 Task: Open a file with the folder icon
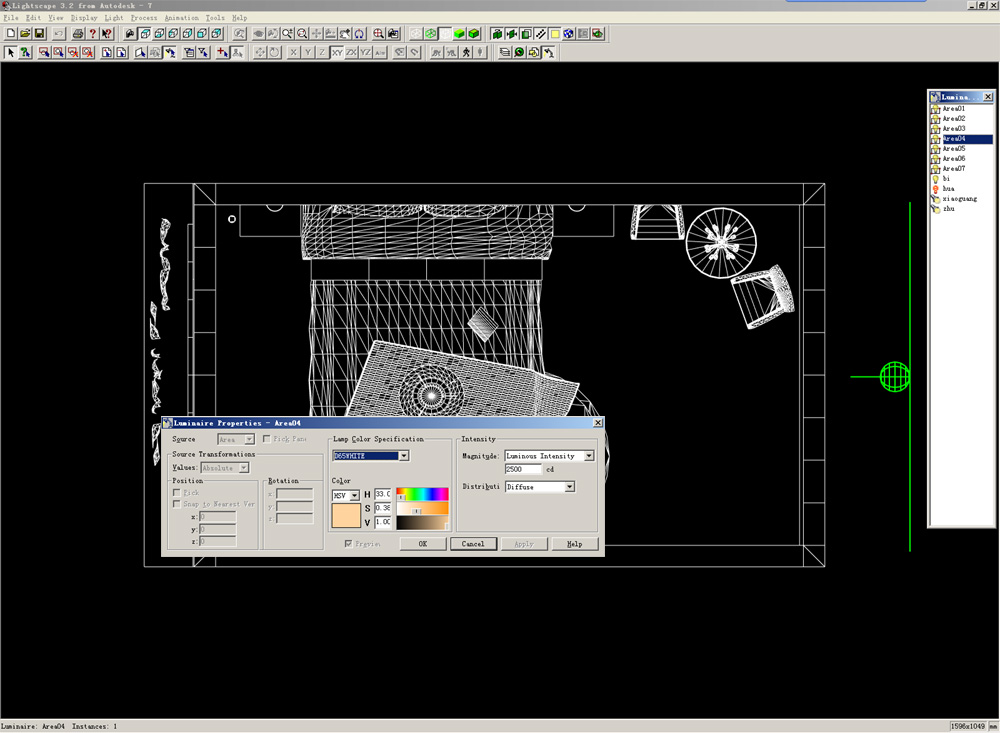25,33
